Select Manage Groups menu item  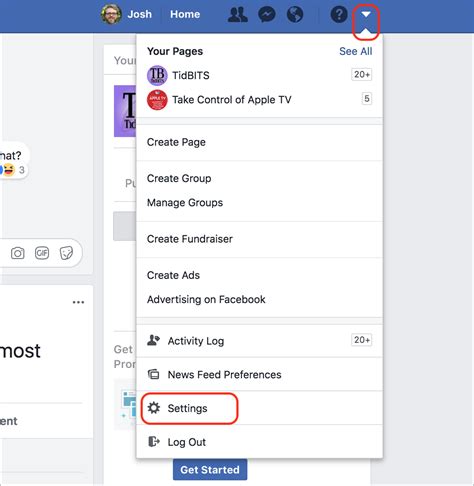coord(259,203)
